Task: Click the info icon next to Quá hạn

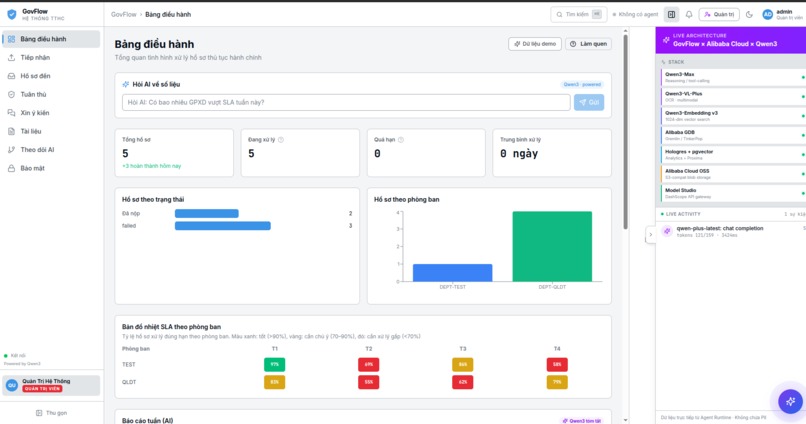Action: [401, 140]
